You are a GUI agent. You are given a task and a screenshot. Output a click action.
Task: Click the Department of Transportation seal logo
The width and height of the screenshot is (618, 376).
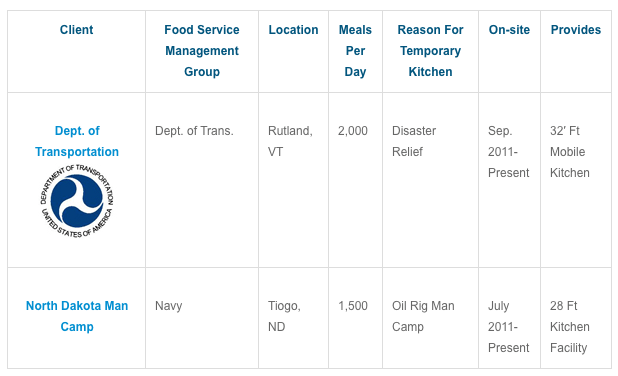click(77, 201)
